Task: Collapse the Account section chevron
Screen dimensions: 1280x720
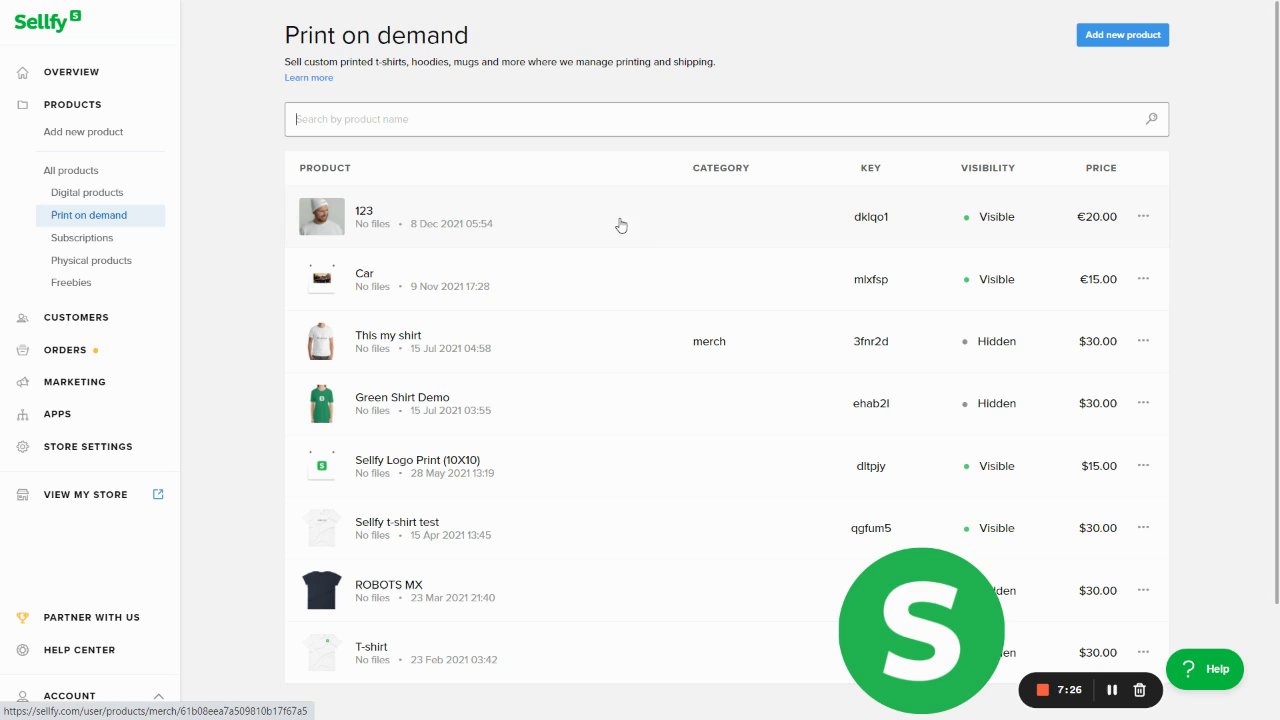Action: tap(158, 696)
